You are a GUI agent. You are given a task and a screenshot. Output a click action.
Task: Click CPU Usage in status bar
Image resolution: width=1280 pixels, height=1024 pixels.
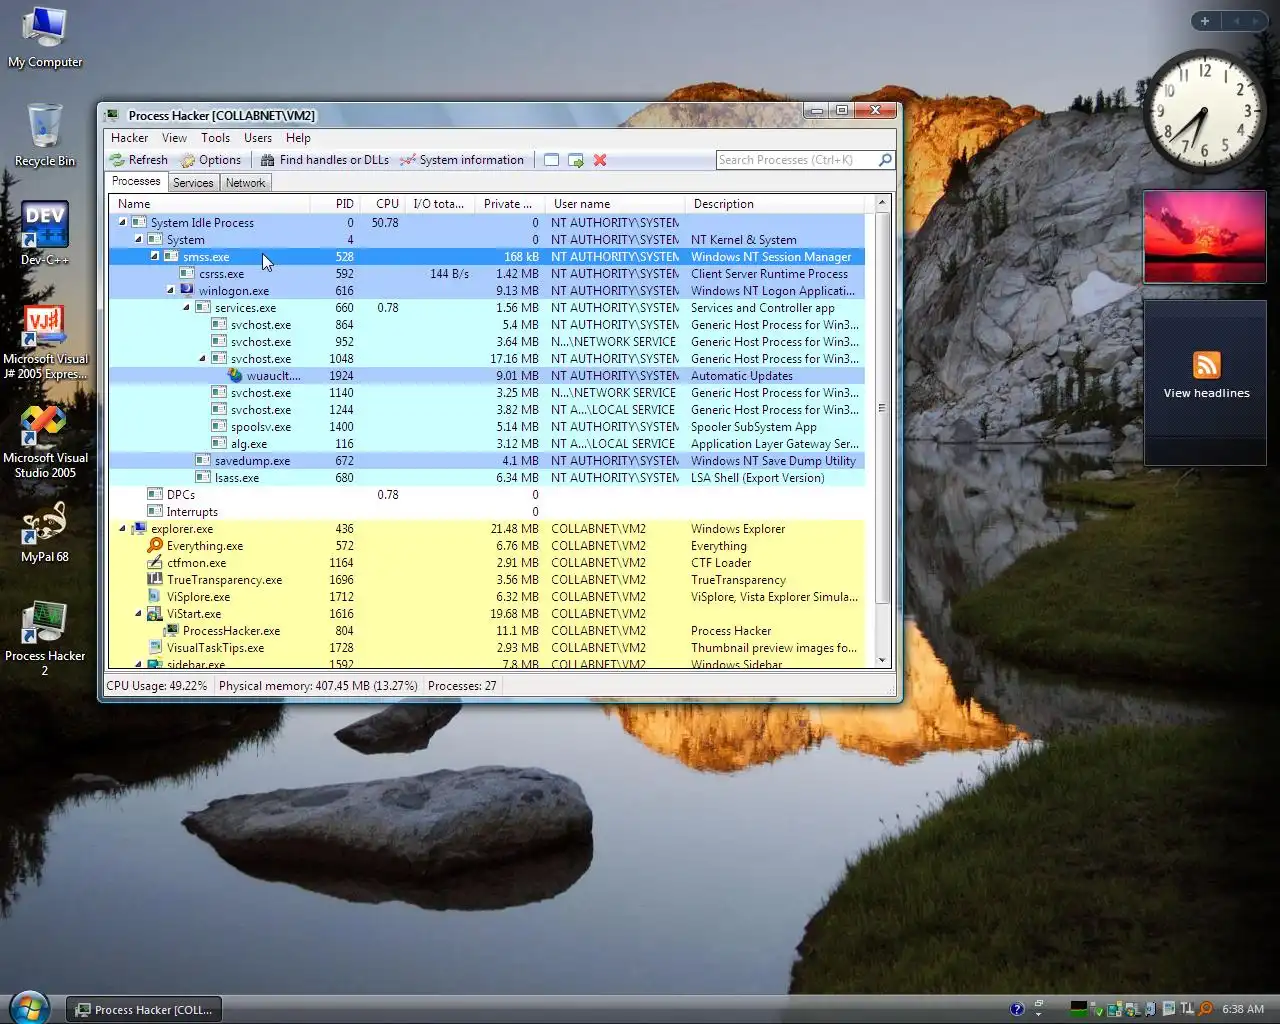pos(157,686)
